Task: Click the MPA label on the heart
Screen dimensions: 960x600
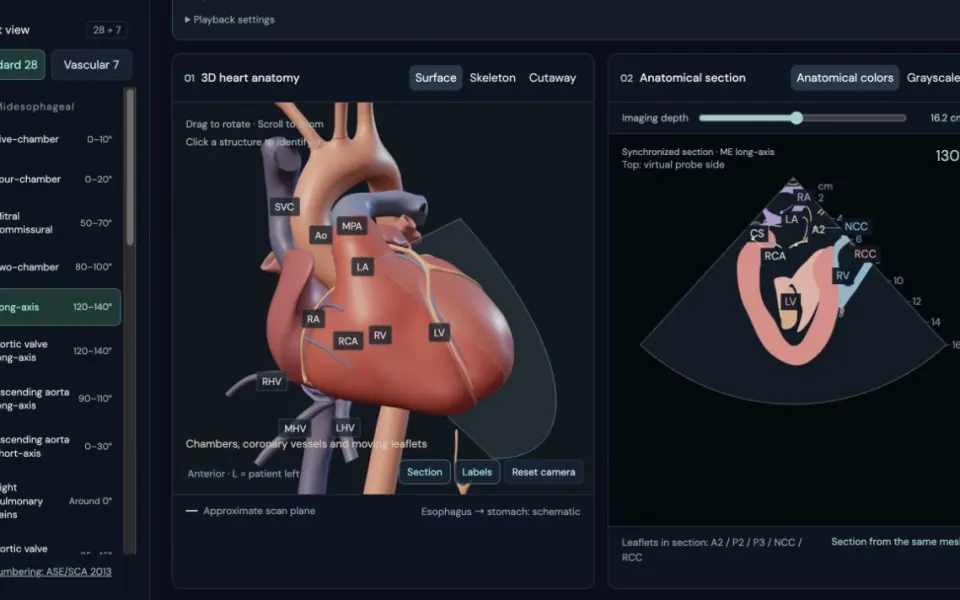Action: [352, 226]
